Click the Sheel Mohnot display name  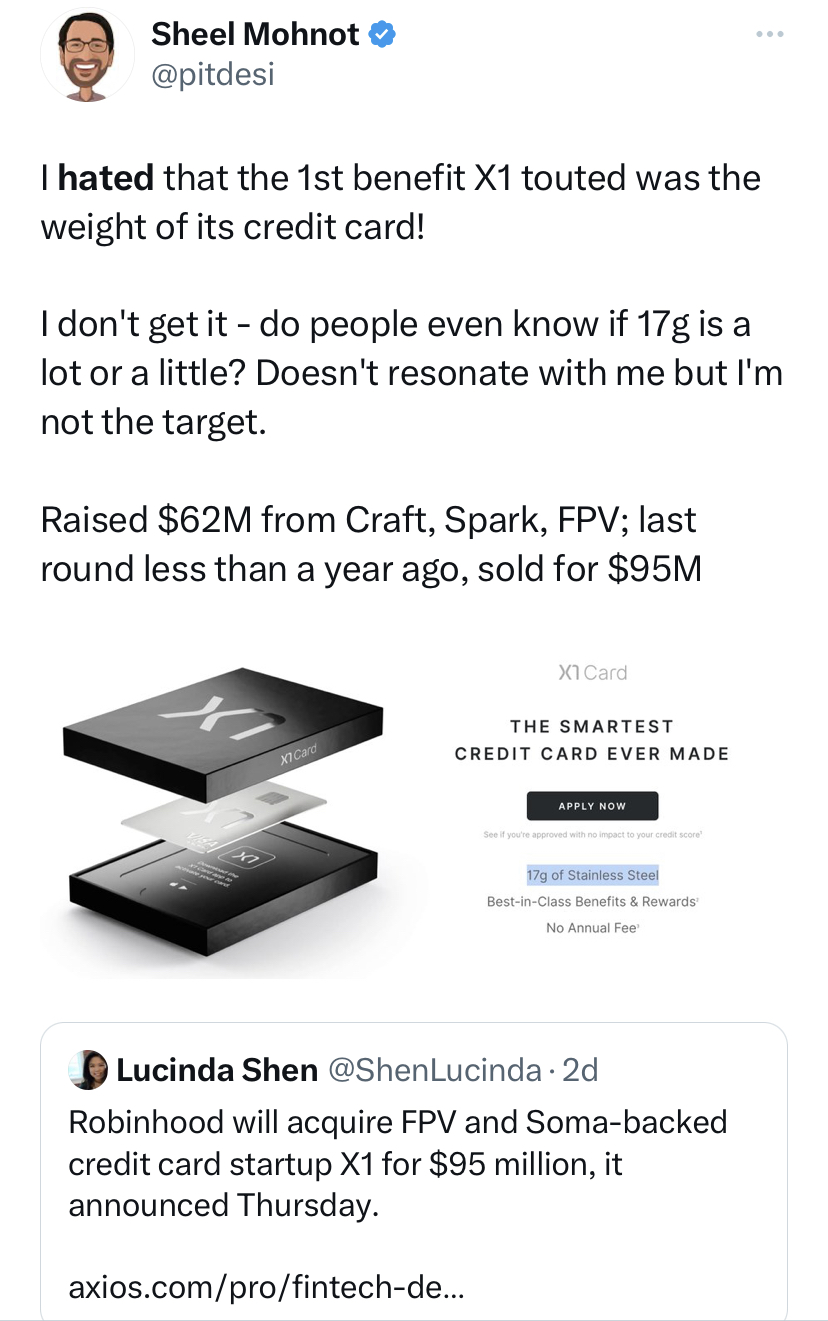tap(255, 35)
